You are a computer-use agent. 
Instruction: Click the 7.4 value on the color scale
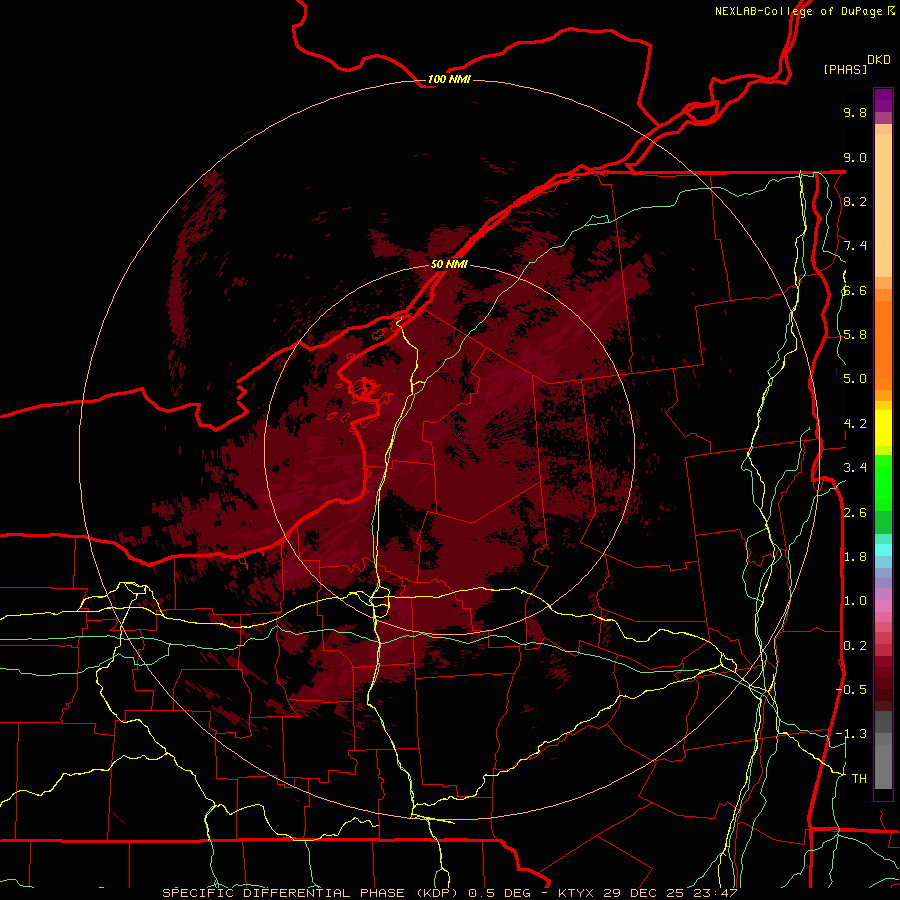[855, 246]
